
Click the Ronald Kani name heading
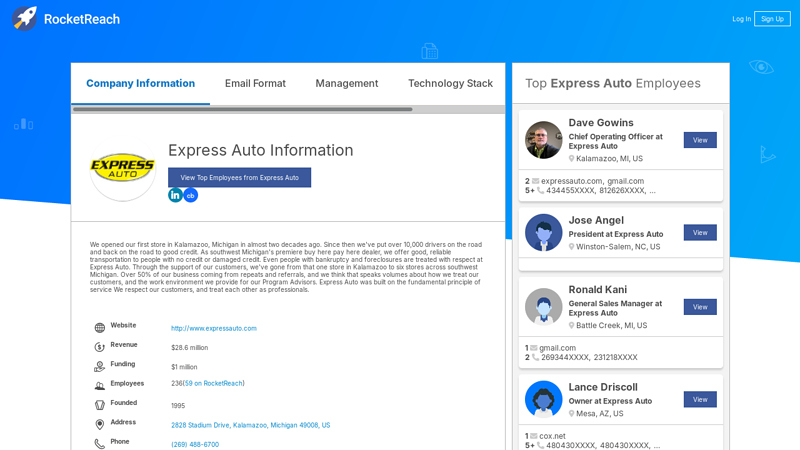click(597, 290)
